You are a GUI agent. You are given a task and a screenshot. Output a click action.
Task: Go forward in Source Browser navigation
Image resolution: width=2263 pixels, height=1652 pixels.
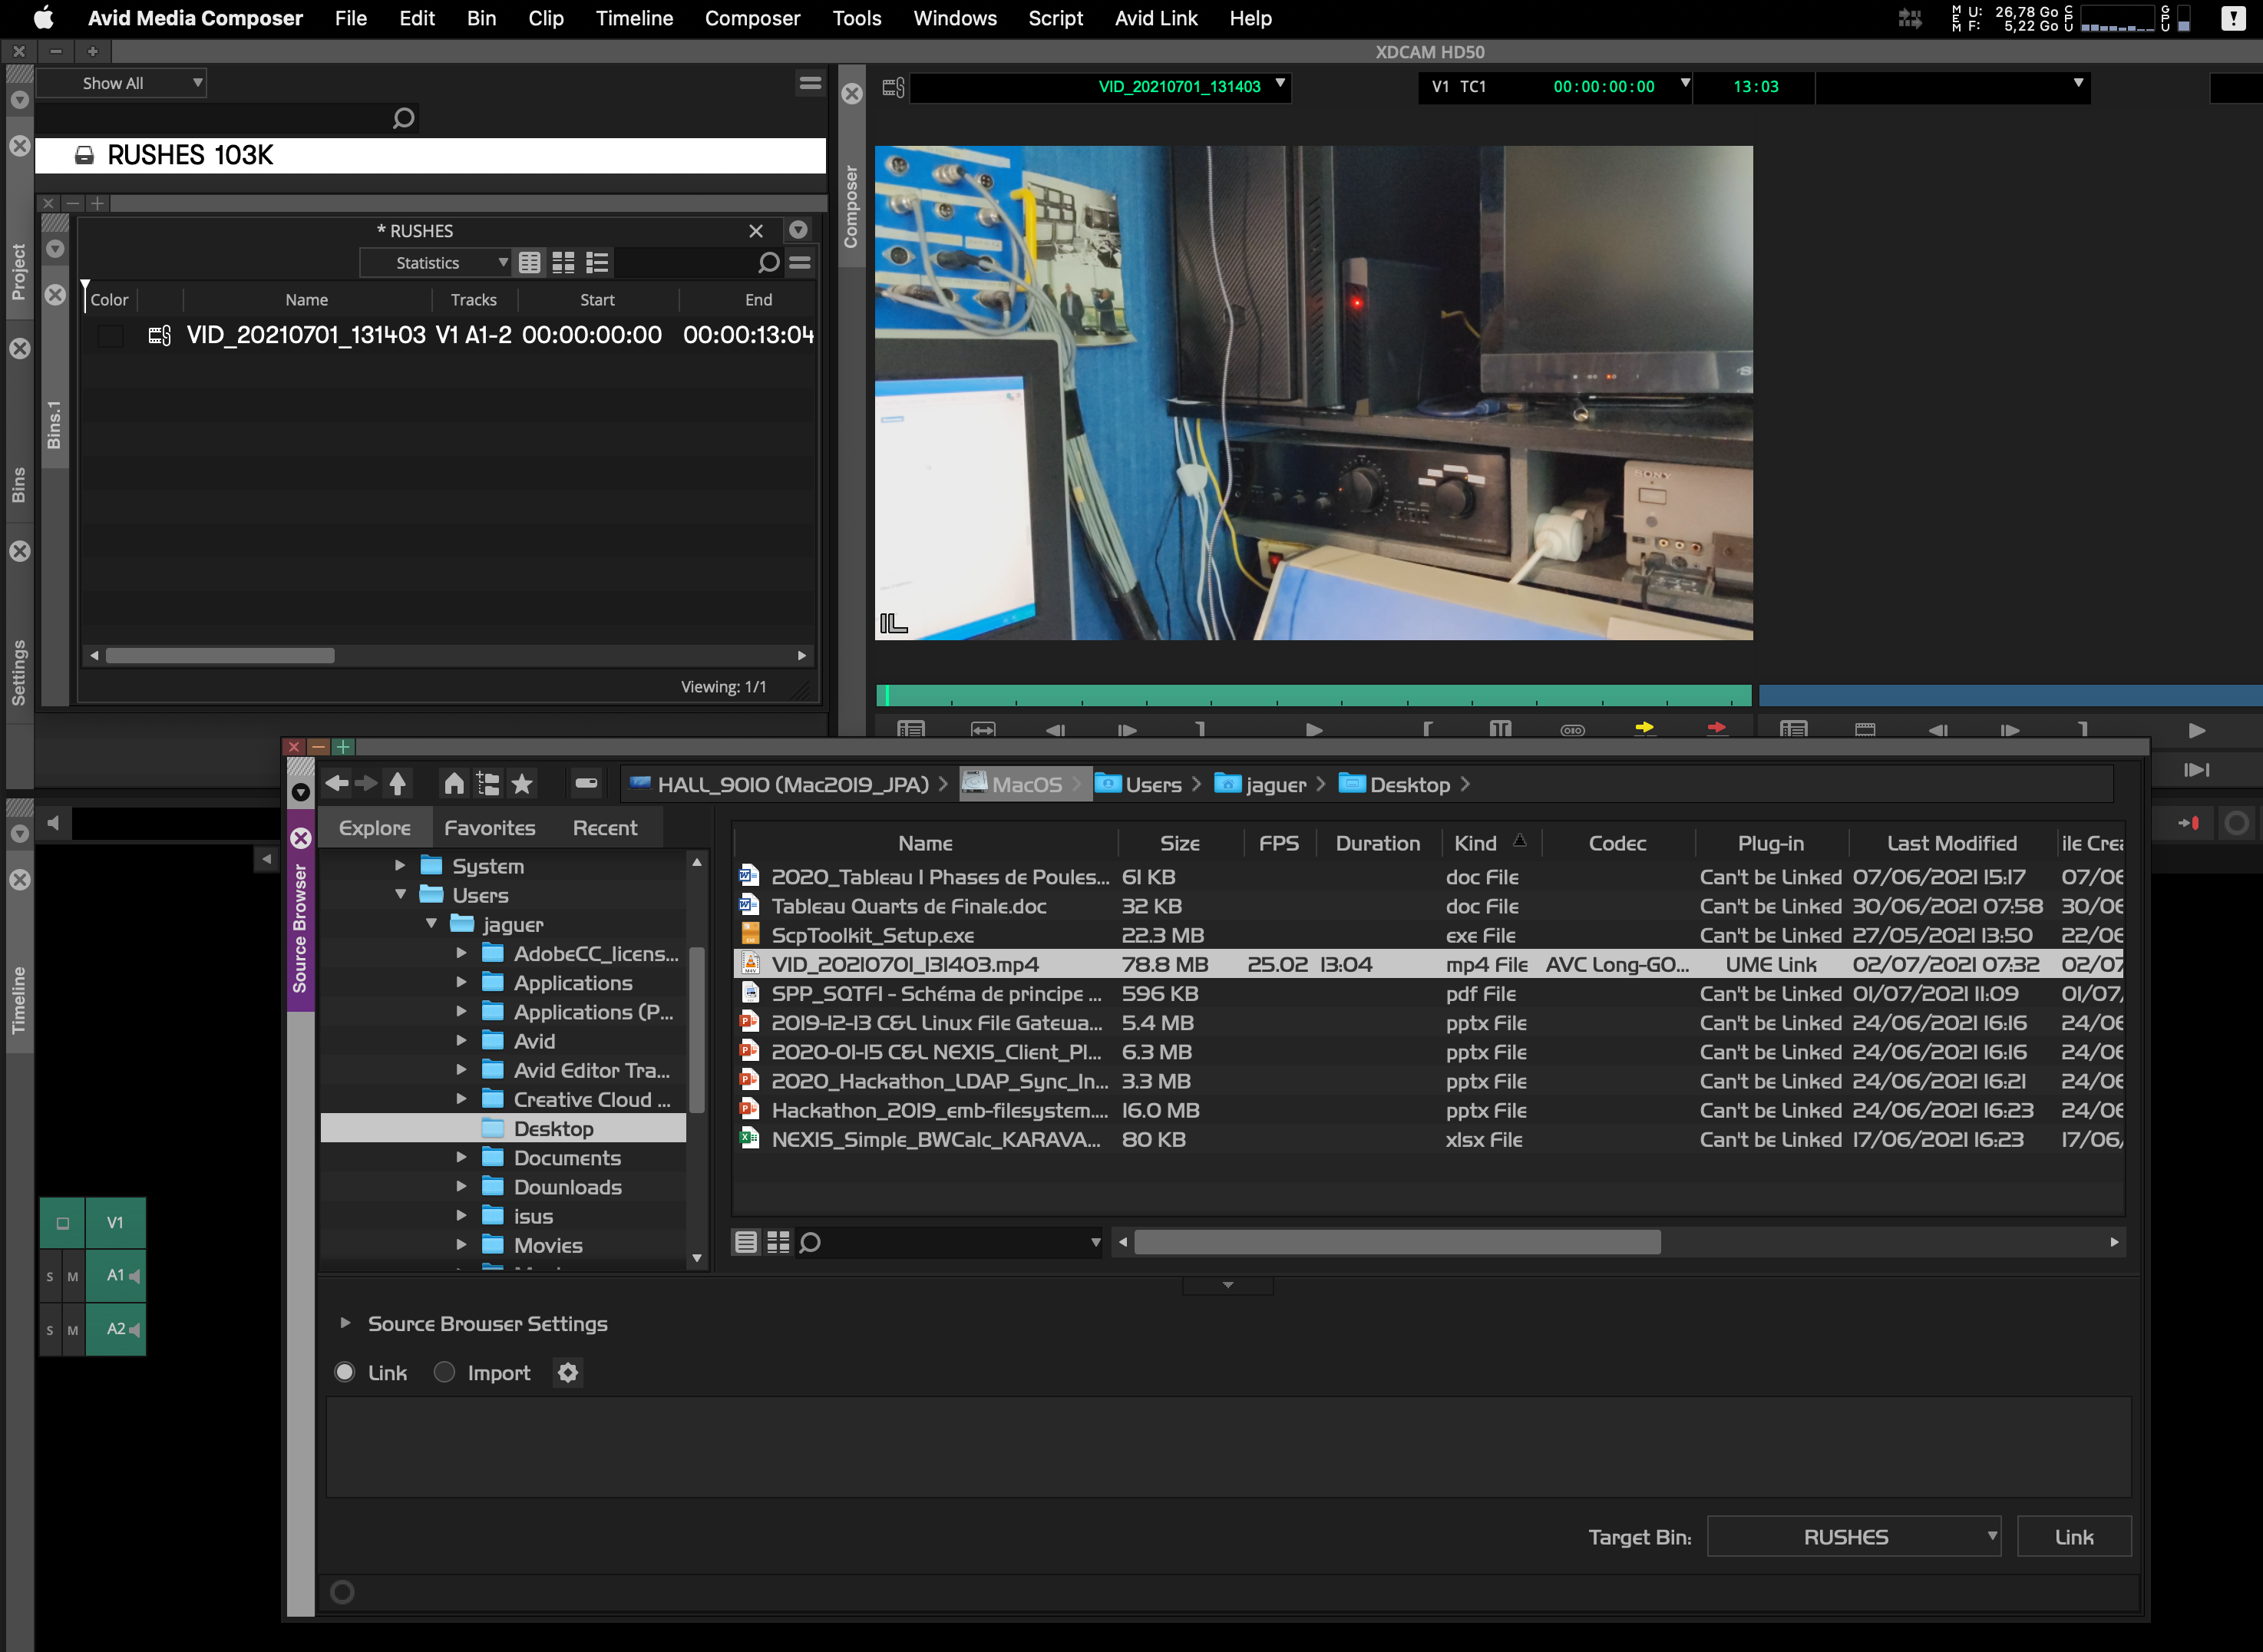pyautogui.click(x=367, y=784)
